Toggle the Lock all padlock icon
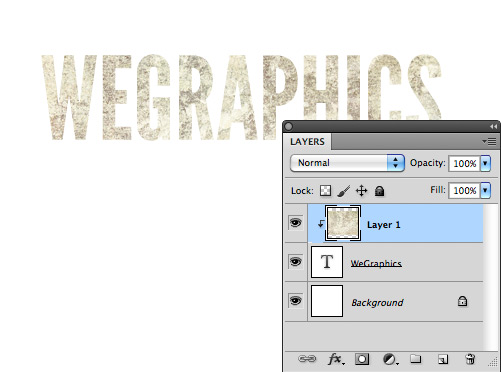This screenshot has width=501, height=372. pyautogui.click(x=379, y=191)
